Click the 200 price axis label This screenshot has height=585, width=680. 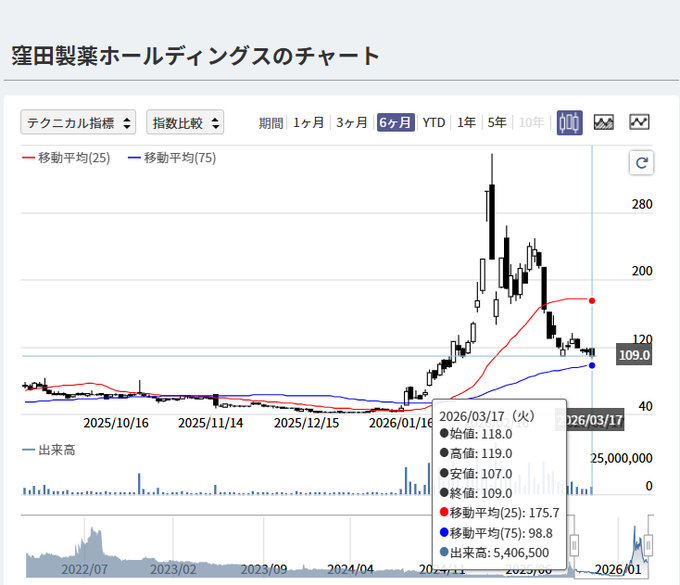(x=642, y=271)
